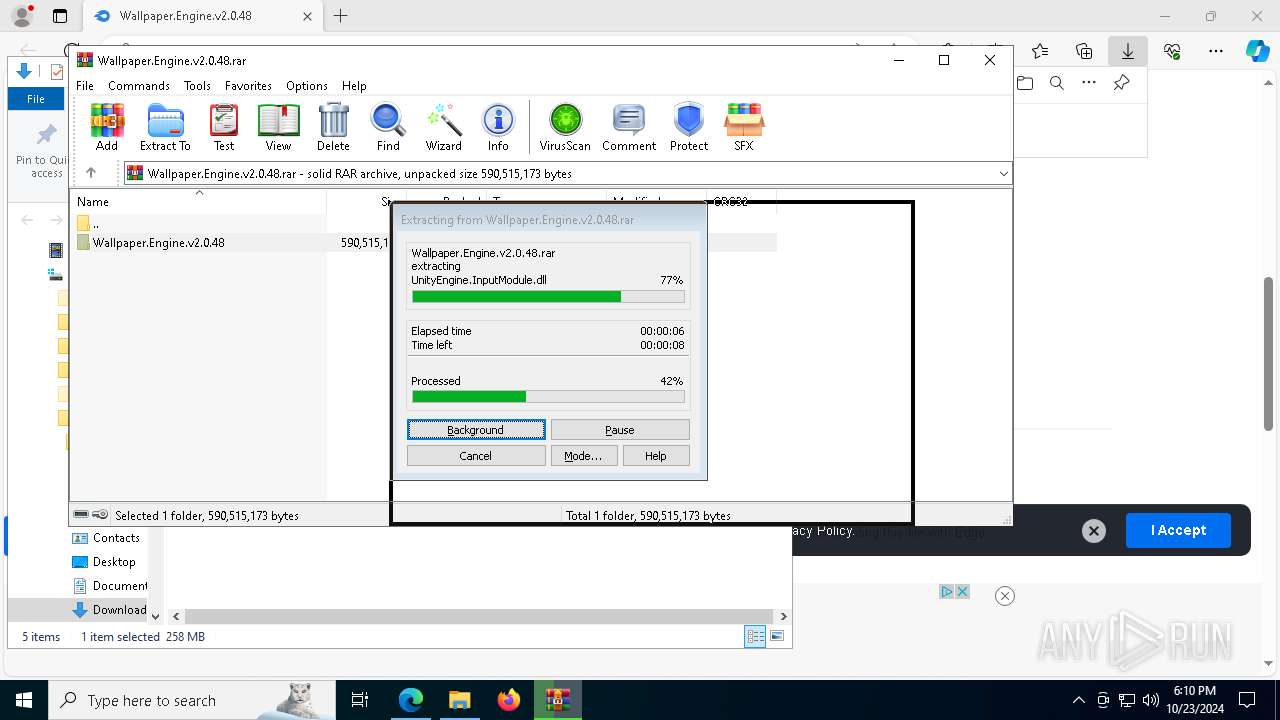Open Edge favorites star icon
Screen dimensions: 1280x720
point(1040,51)
